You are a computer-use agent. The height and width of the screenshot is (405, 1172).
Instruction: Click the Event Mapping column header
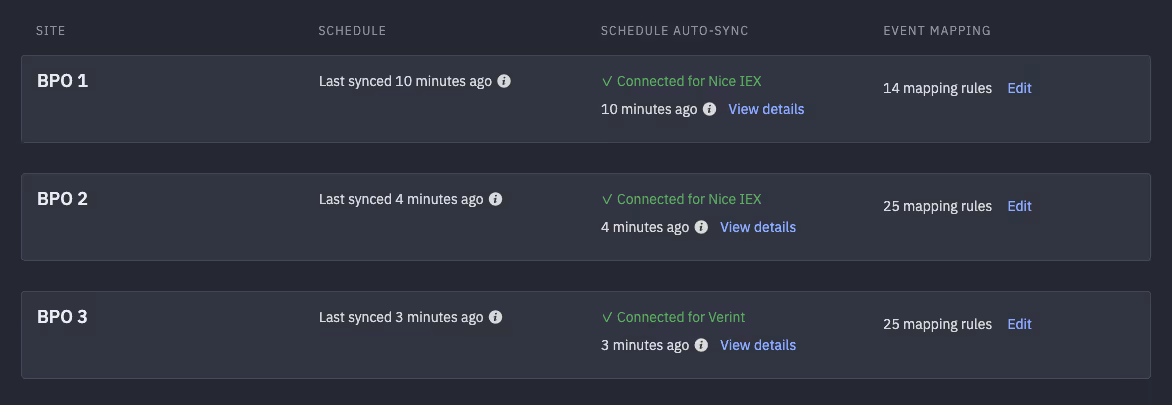point(937,31)
